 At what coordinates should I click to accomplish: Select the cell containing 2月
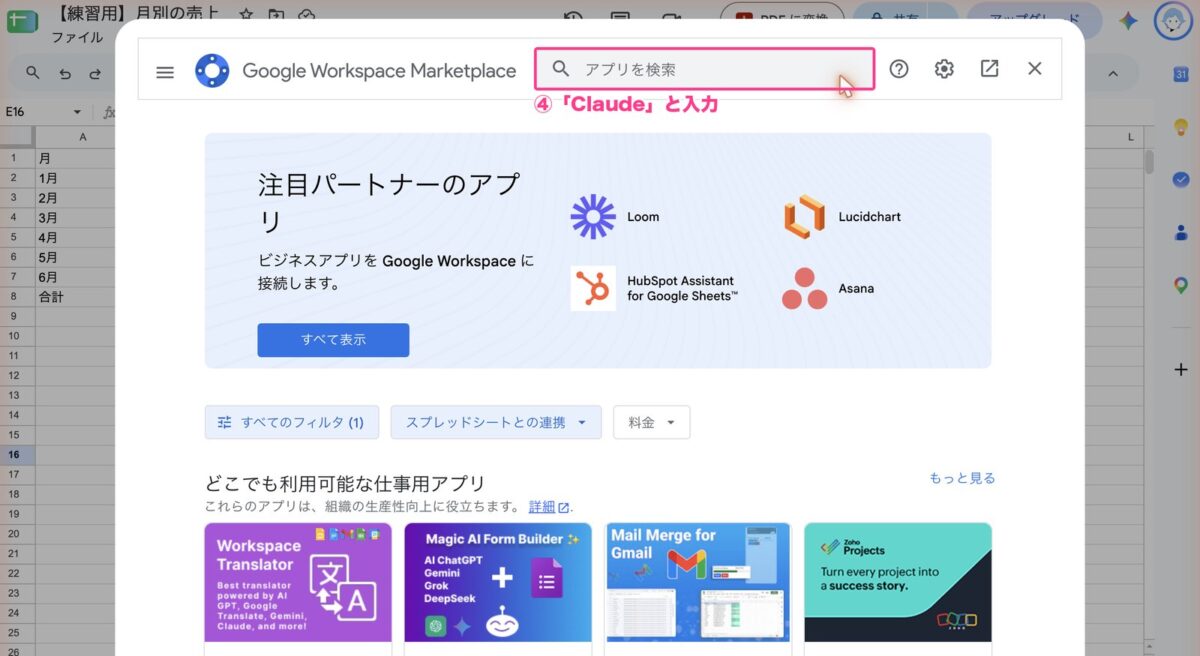coord(75,197)
